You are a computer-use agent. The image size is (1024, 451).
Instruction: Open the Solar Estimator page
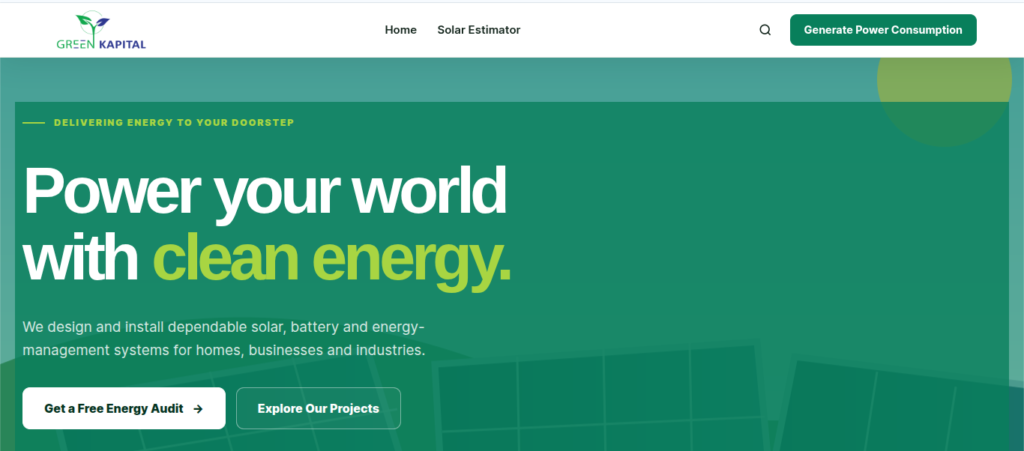(479, 30)
